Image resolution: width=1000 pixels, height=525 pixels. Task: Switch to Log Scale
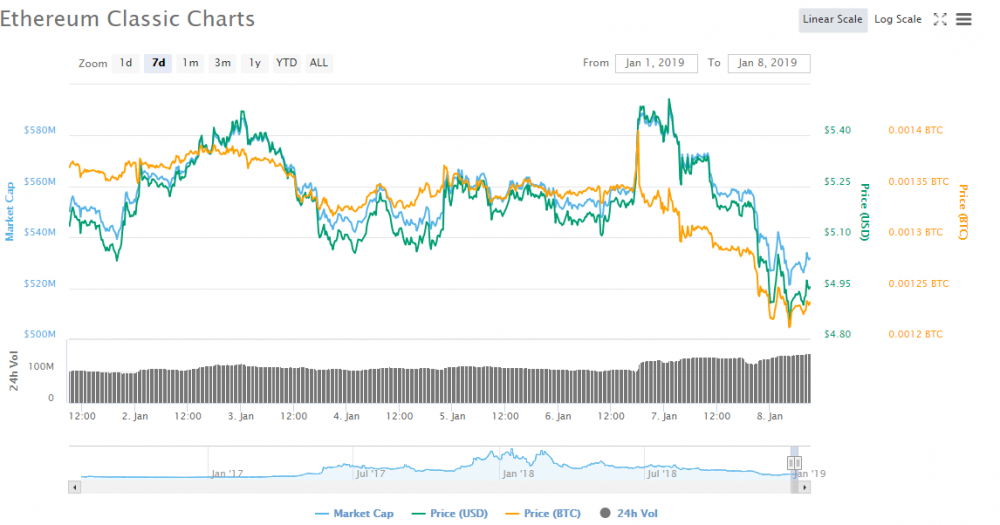(897, 20)
